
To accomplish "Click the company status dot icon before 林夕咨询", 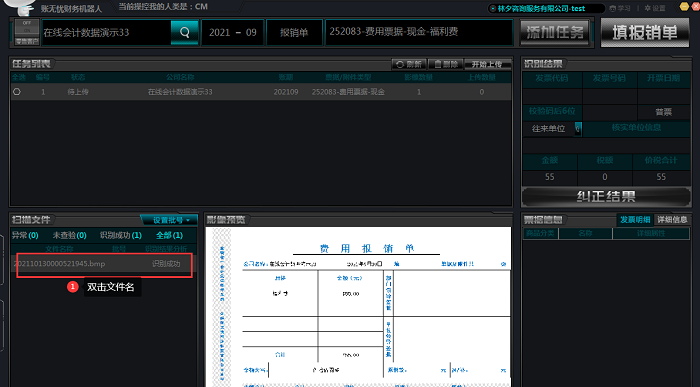I will [x=492, y=8].
